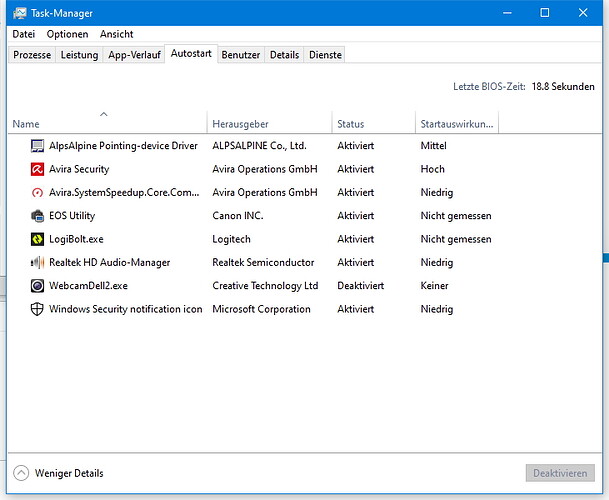Switch to the Benutzer tab
609x500 pixels.
pos(241,55)
